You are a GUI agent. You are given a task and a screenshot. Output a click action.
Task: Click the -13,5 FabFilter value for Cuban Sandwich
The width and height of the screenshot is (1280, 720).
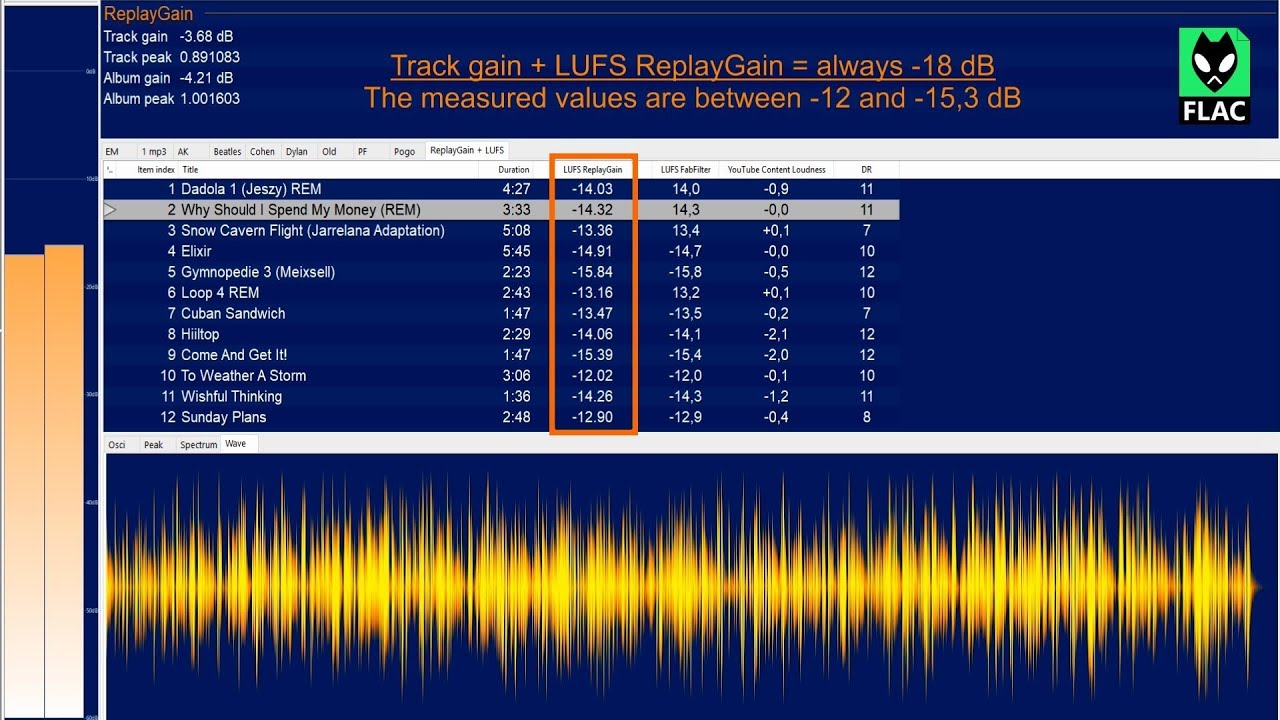pos(685,314)
